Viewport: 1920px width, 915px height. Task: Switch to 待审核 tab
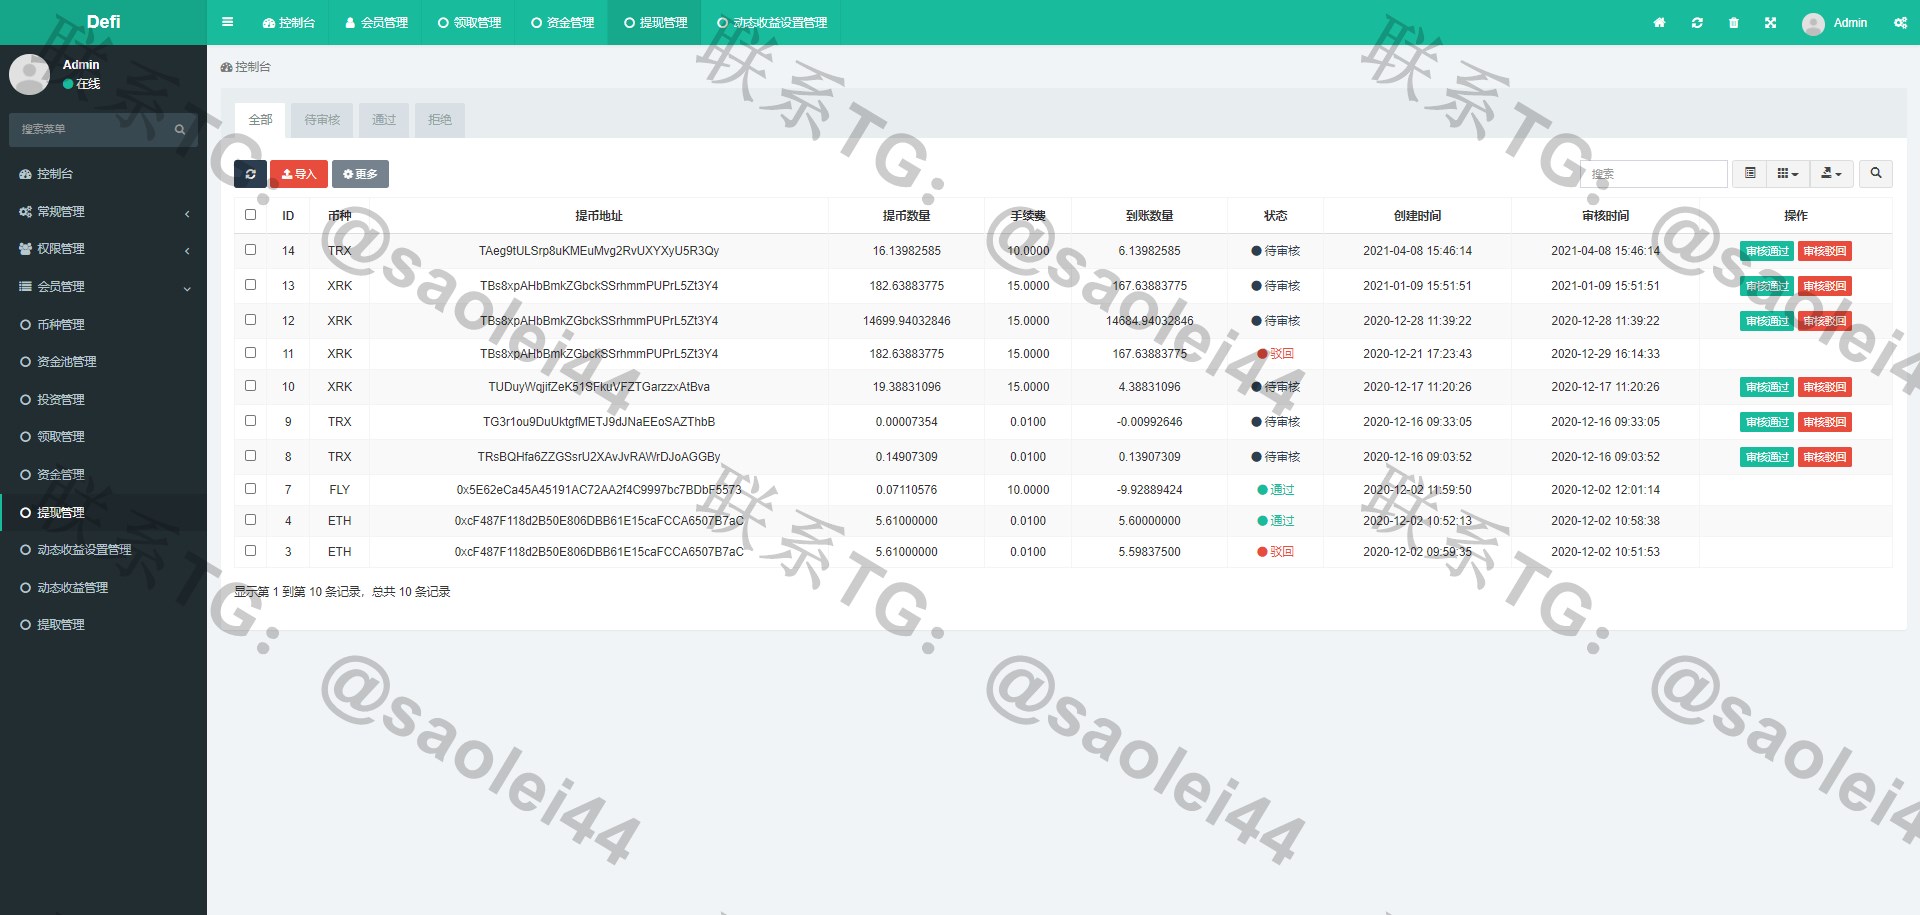322,120
